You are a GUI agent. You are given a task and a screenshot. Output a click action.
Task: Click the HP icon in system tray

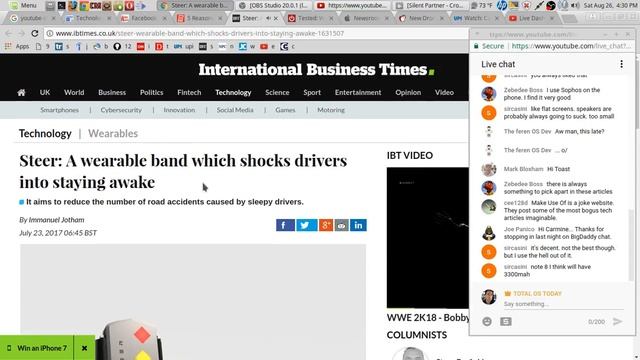click(502, 5)
